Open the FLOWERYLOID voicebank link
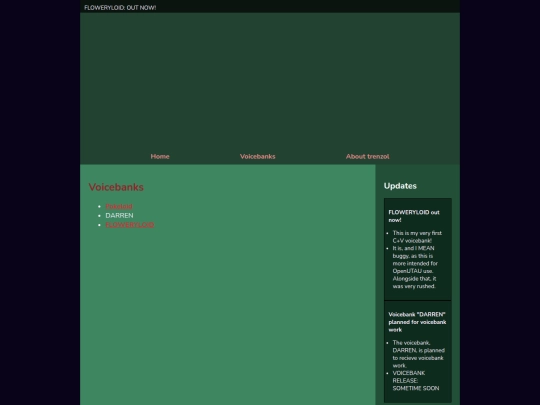Image resolution: width=540 pixels, height=405 pixels. point(130,225)
